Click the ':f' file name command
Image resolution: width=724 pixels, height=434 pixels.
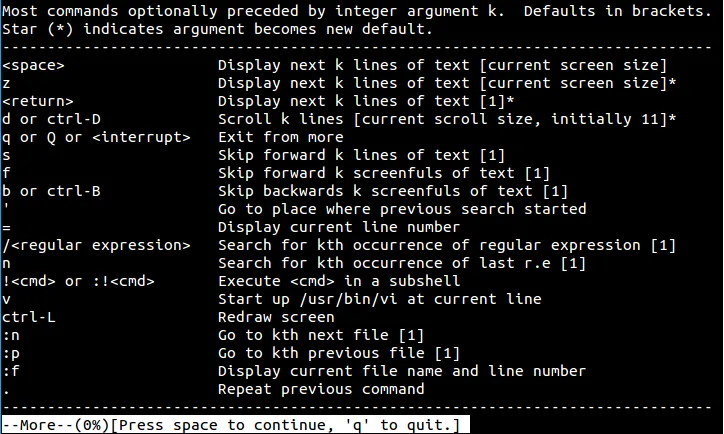[11, 371]
